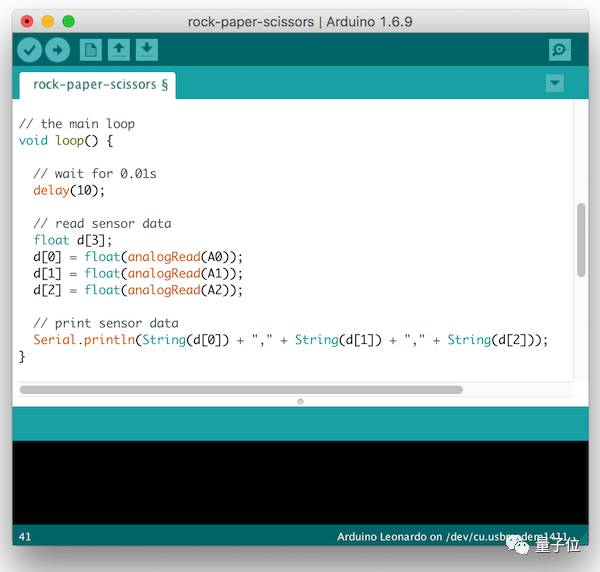Viewport: 600px width, 572px height.
Task: Click the 'void loop() {' line
Action: click(x=66, y=140)
